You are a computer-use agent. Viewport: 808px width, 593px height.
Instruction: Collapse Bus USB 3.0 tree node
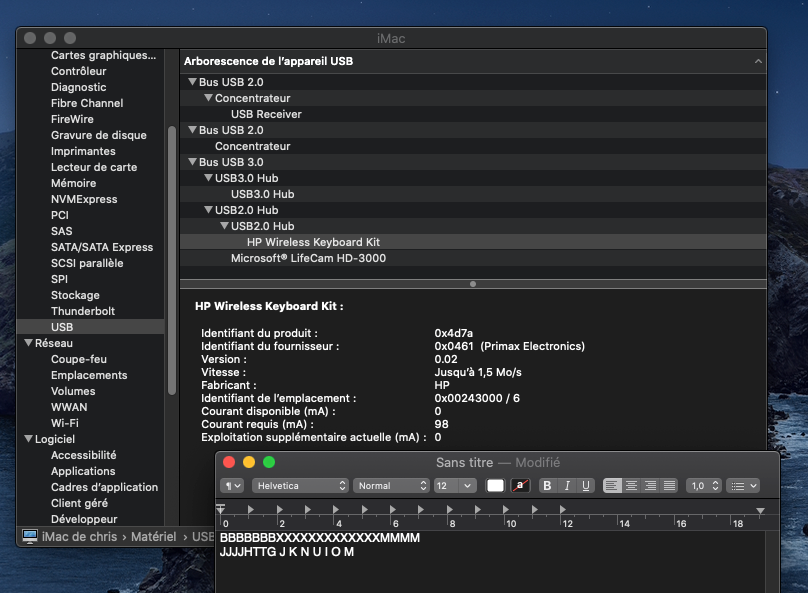pyautogui.click(x=192, y=161)
